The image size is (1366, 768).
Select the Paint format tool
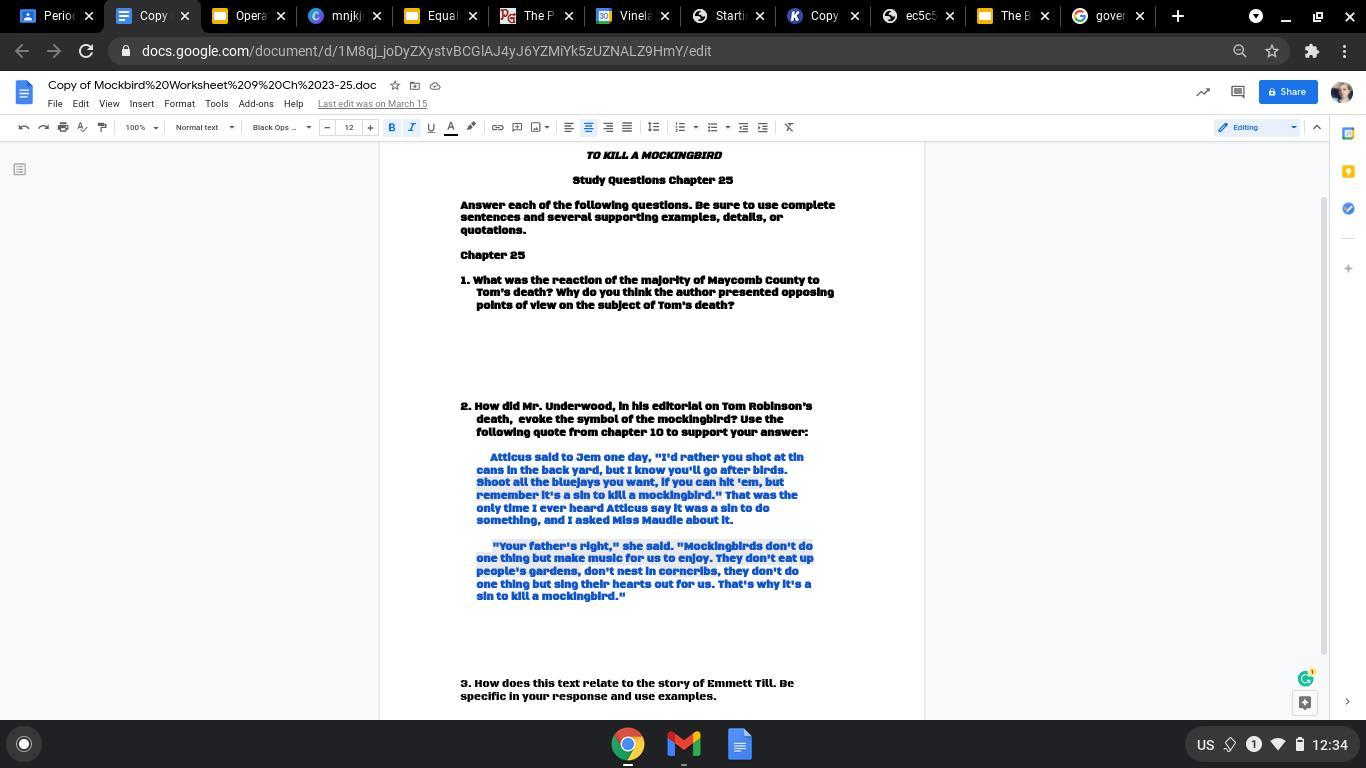tap(102, 127)
